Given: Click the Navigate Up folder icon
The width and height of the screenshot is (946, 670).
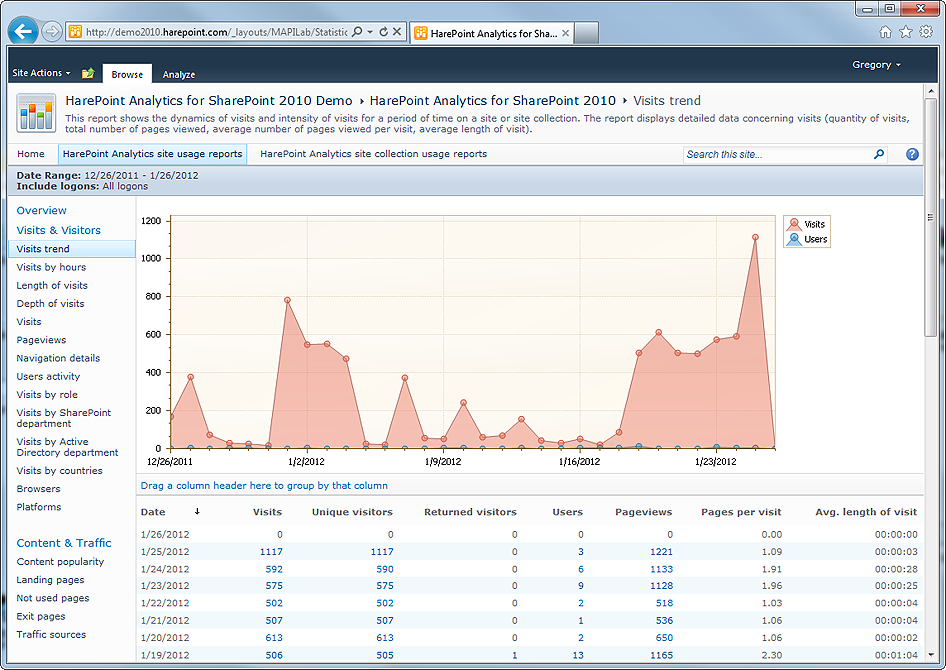Looking at the screenshot, I should [x=88, y=74].
